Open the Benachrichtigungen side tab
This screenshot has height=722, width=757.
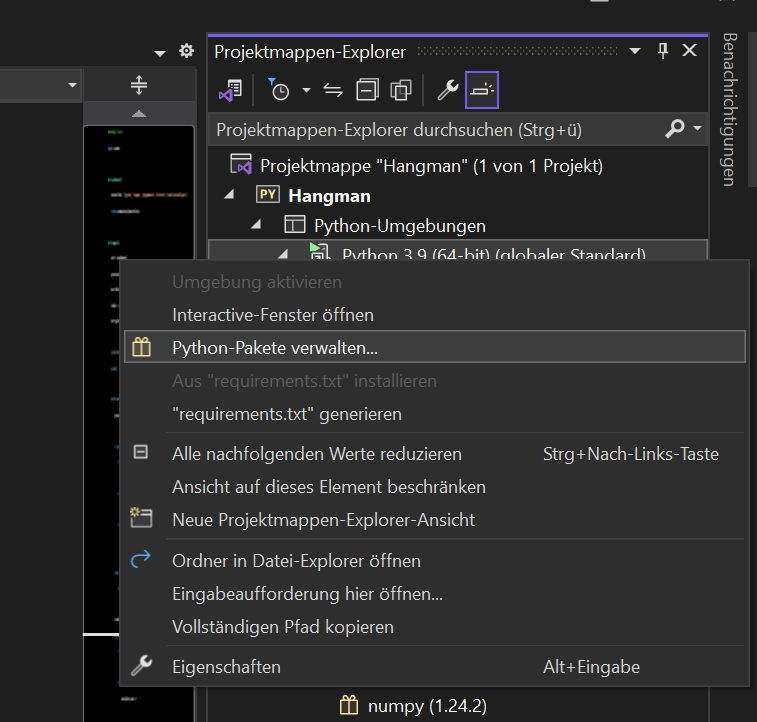[729, 110]
